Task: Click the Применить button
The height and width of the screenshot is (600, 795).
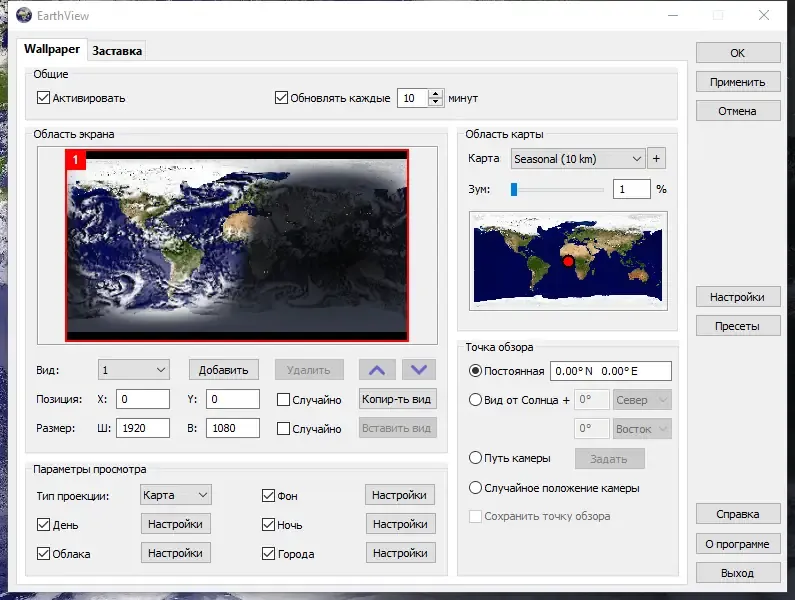Action: tap(737, 82)
